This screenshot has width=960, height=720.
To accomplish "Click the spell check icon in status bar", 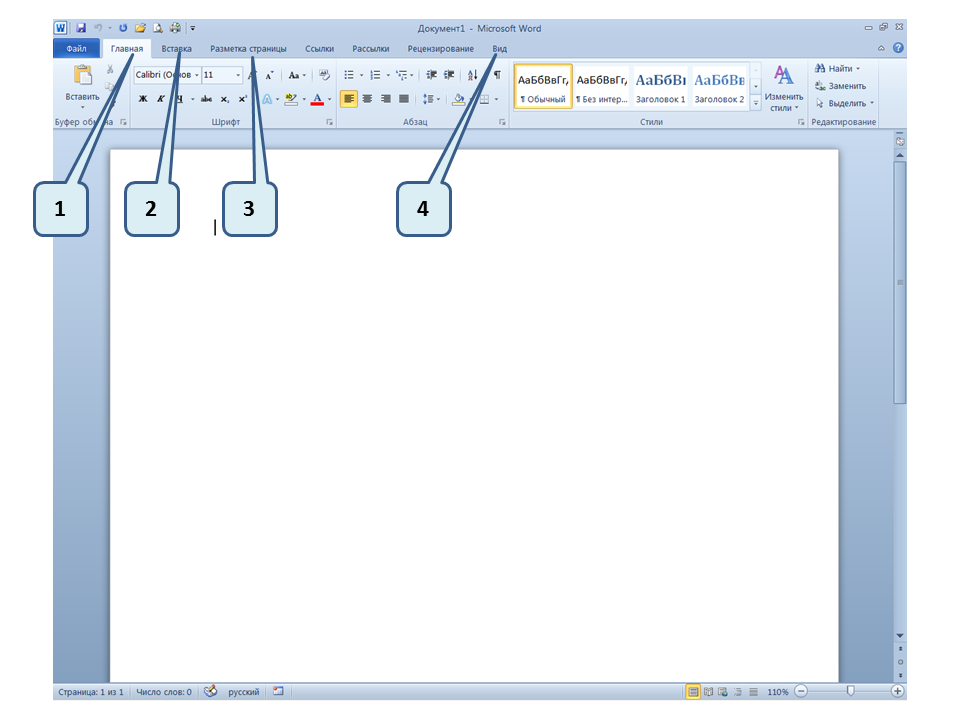I will click(210, 691).
